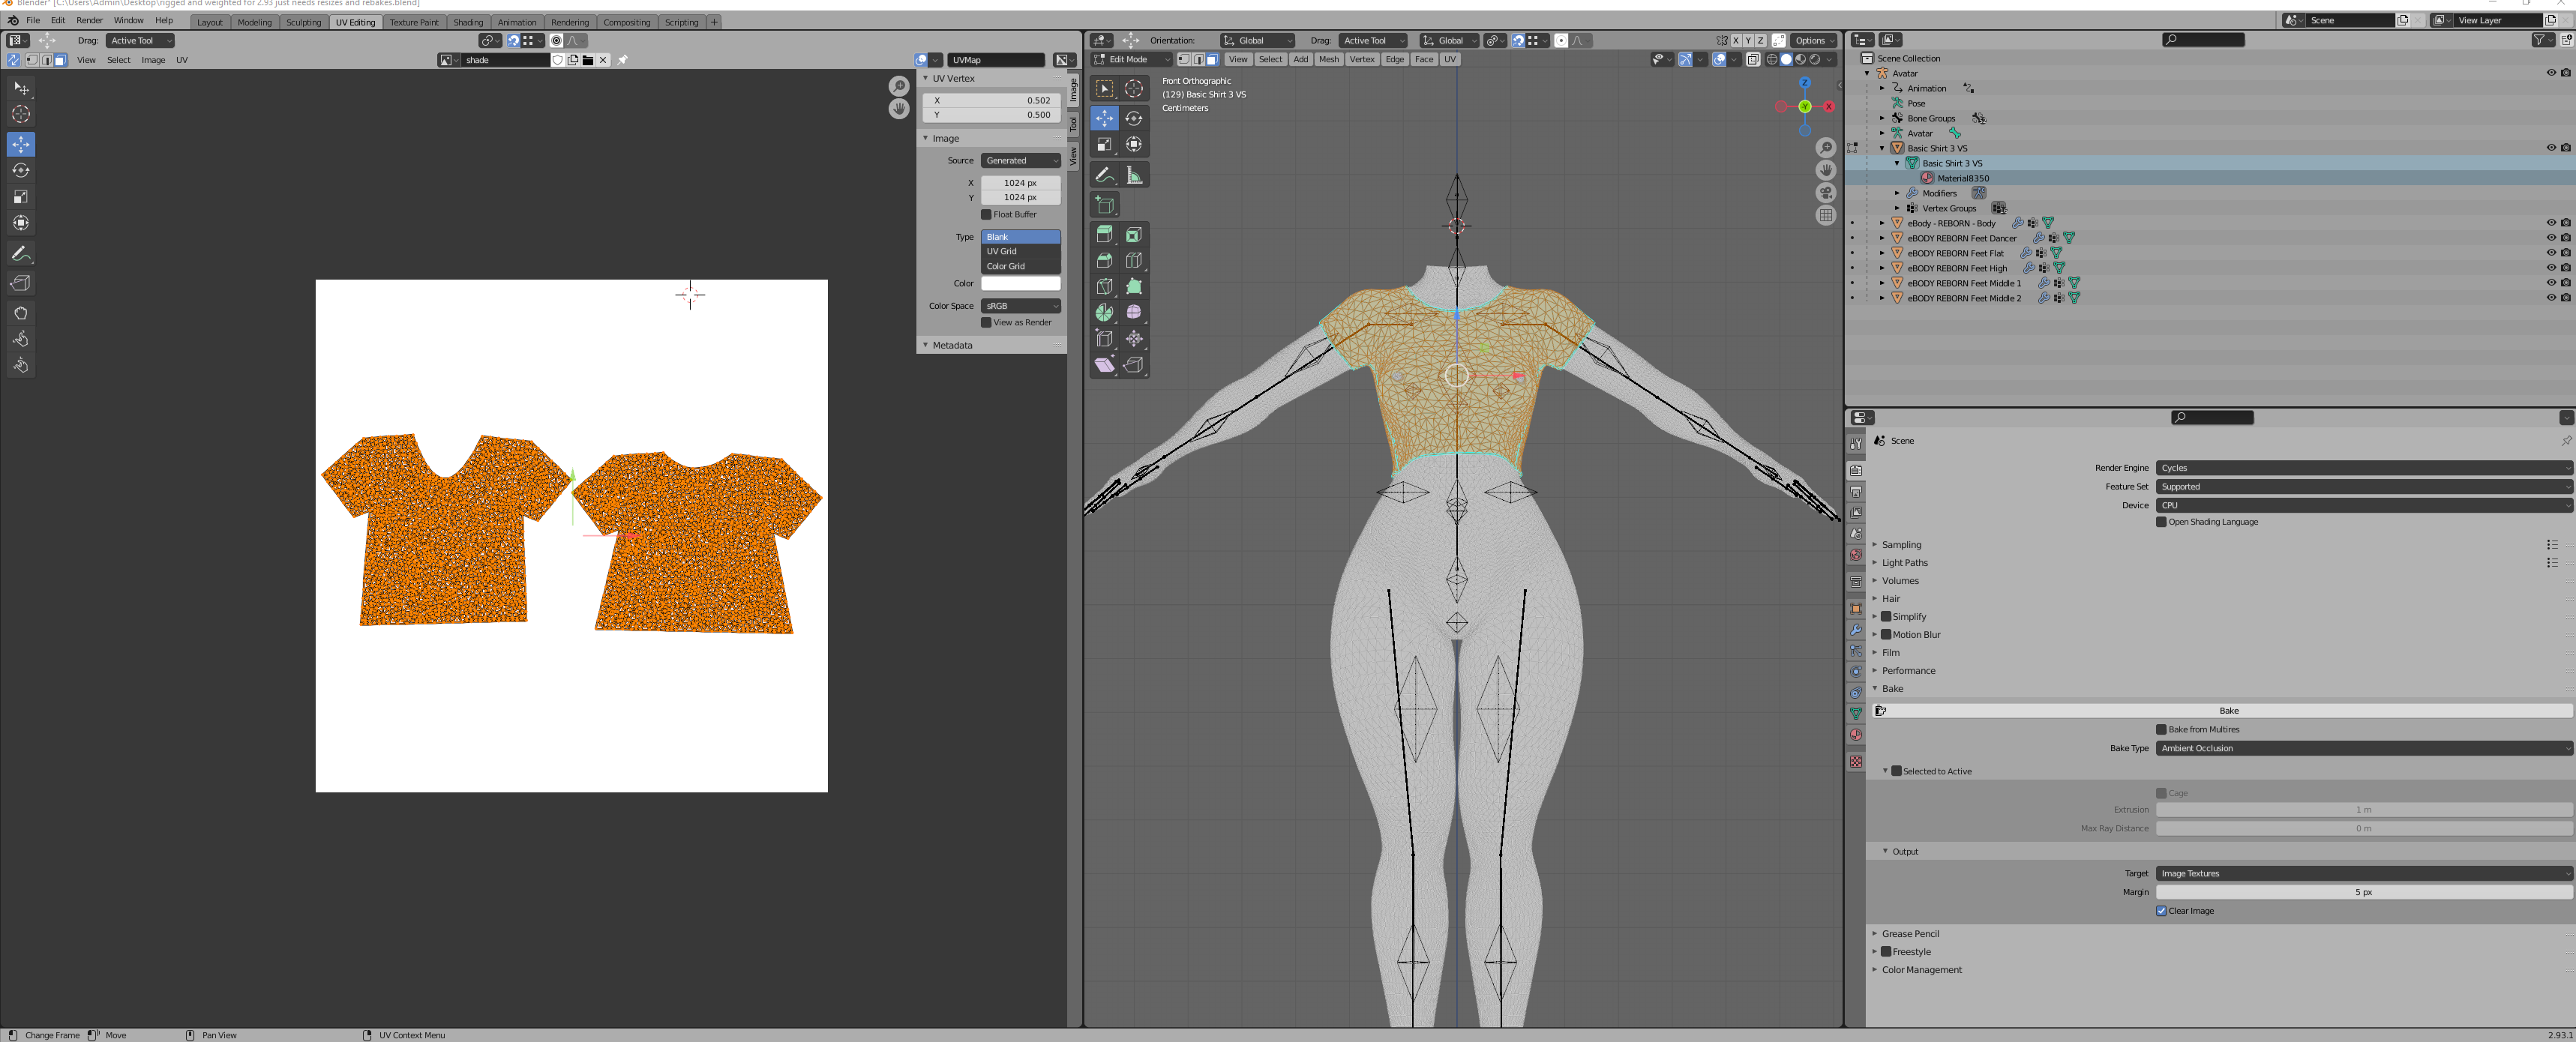Expand the Sampling panel
This screenshot has height=1042, width=2576.
(x=1901, y=545)
